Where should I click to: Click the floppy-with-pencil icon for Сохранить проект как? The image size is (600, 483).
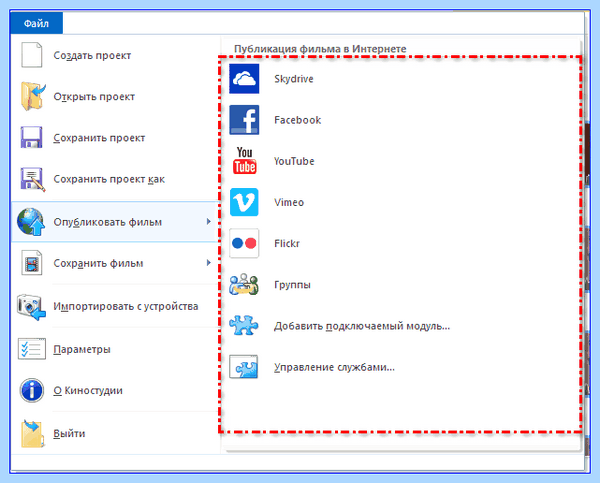33,179
